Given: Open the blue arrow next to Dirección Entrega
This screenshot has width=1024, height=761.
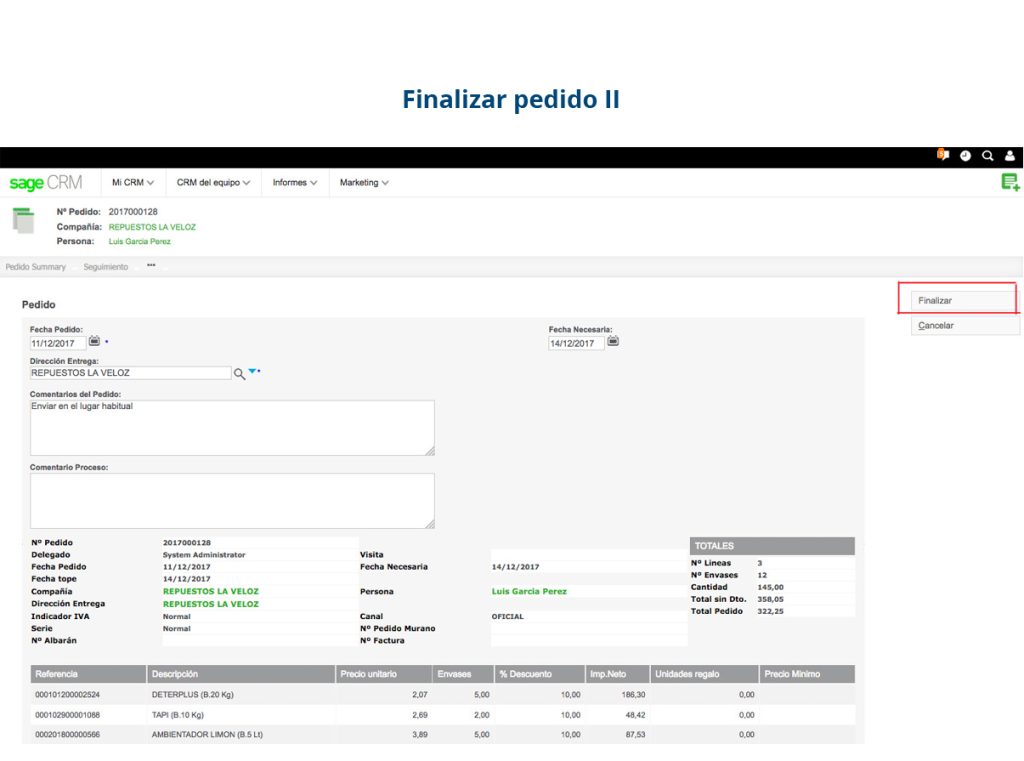Looking at the screenshot, I should click(x=252, y=370).
